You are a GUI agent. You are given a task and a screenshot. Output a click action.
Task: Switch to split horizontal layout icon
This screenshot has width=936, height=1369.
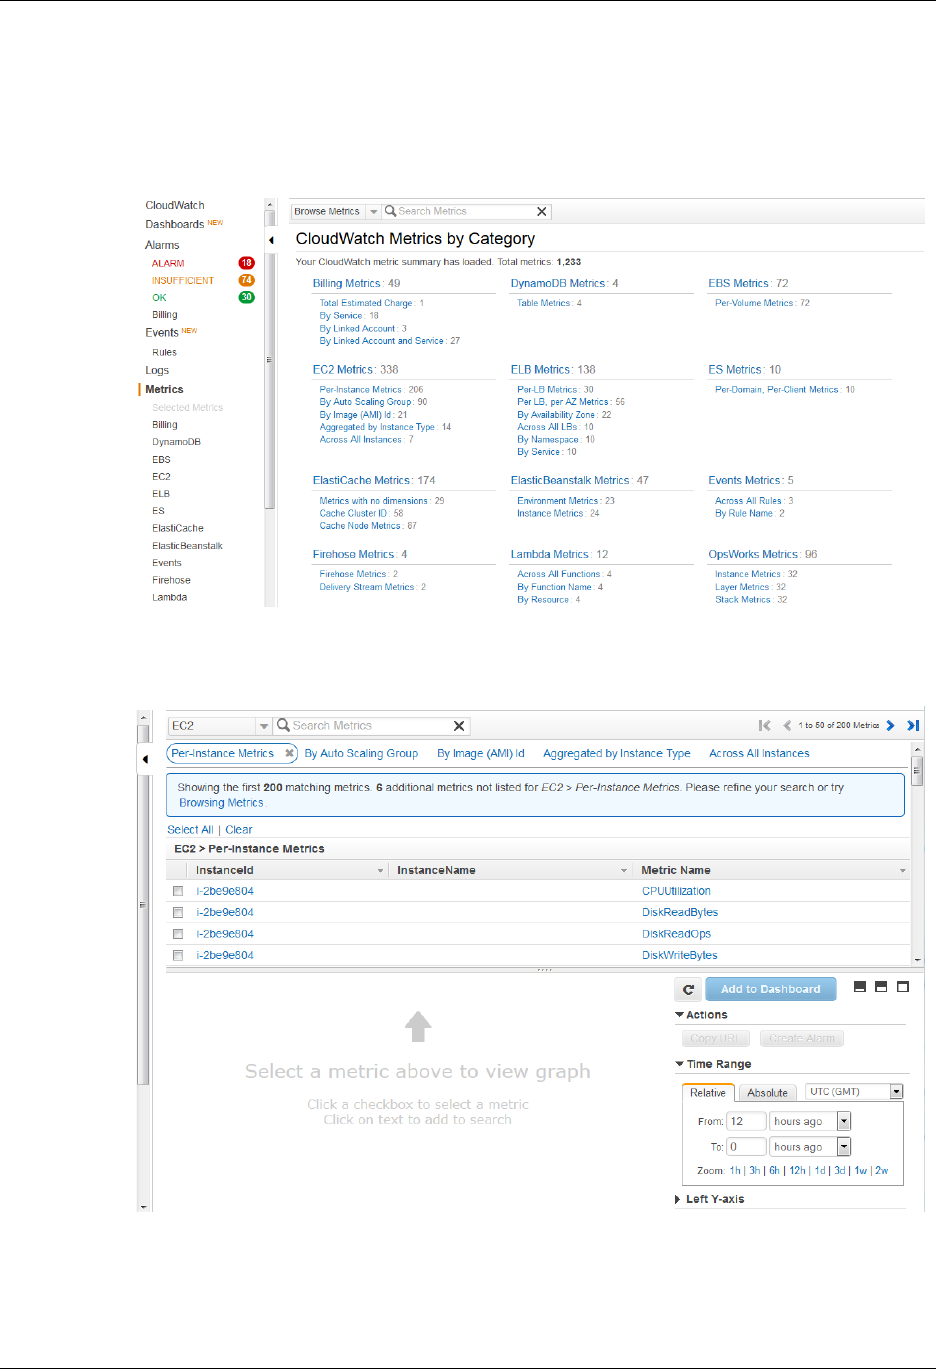pyautogui.click(x=860, y=987)
